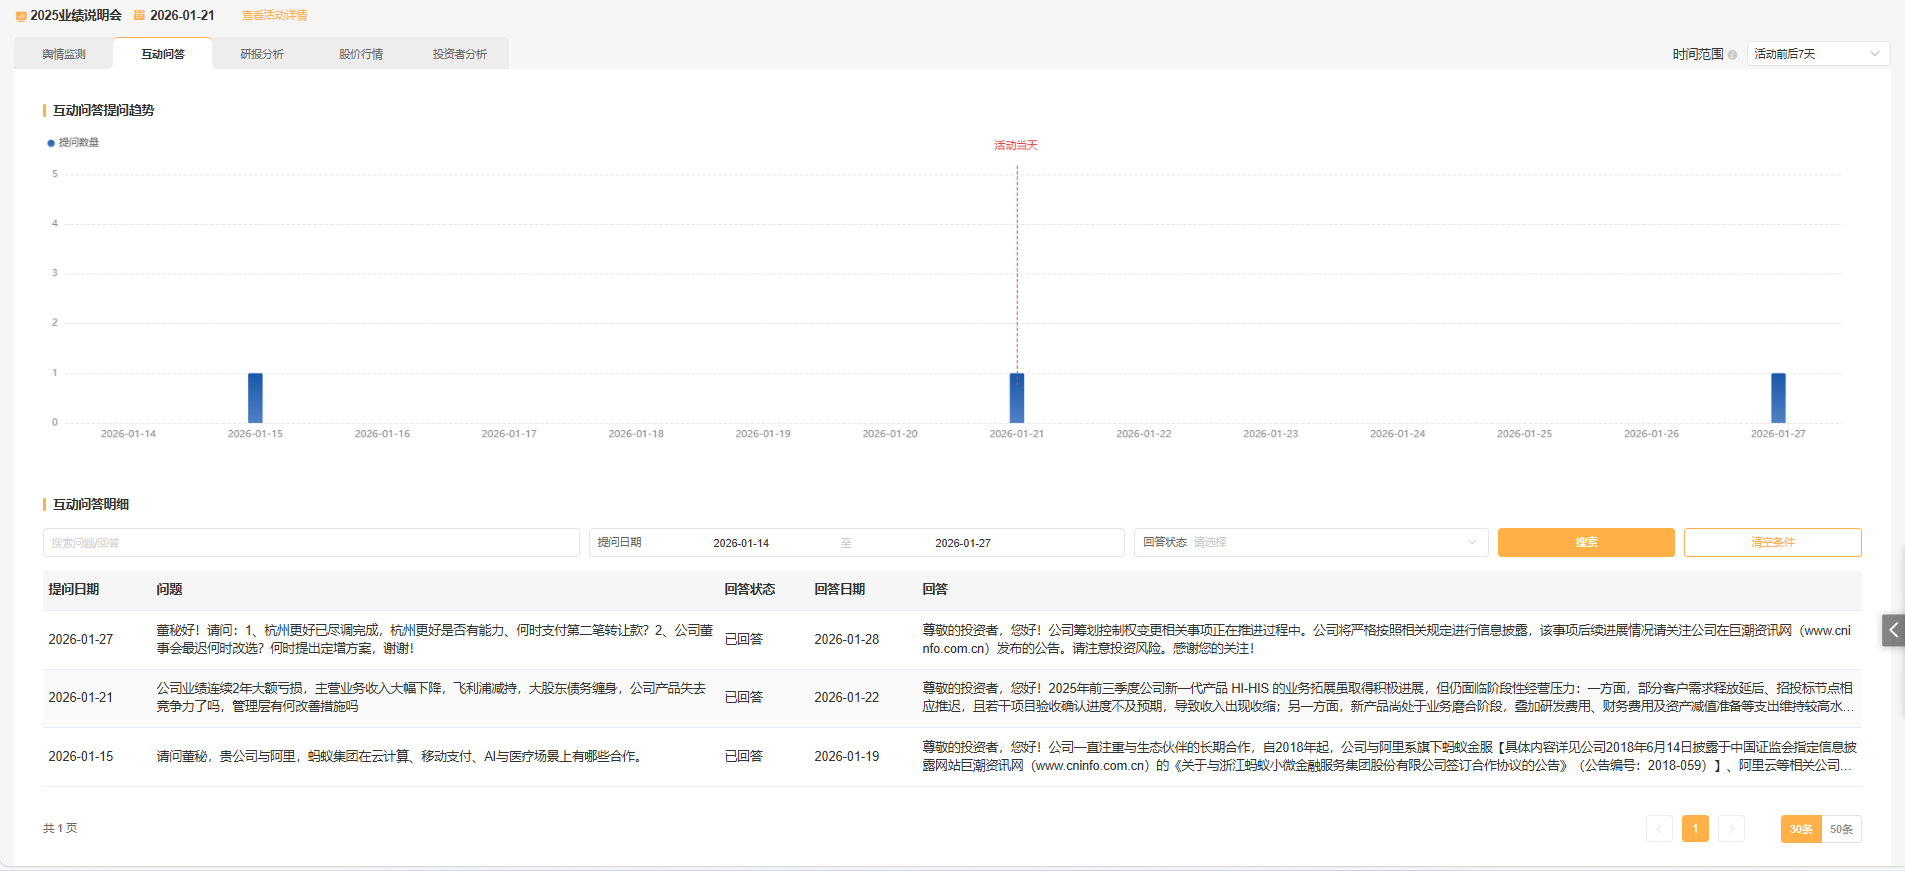Click the bar for 2026-01-21

pos(1017,398)
